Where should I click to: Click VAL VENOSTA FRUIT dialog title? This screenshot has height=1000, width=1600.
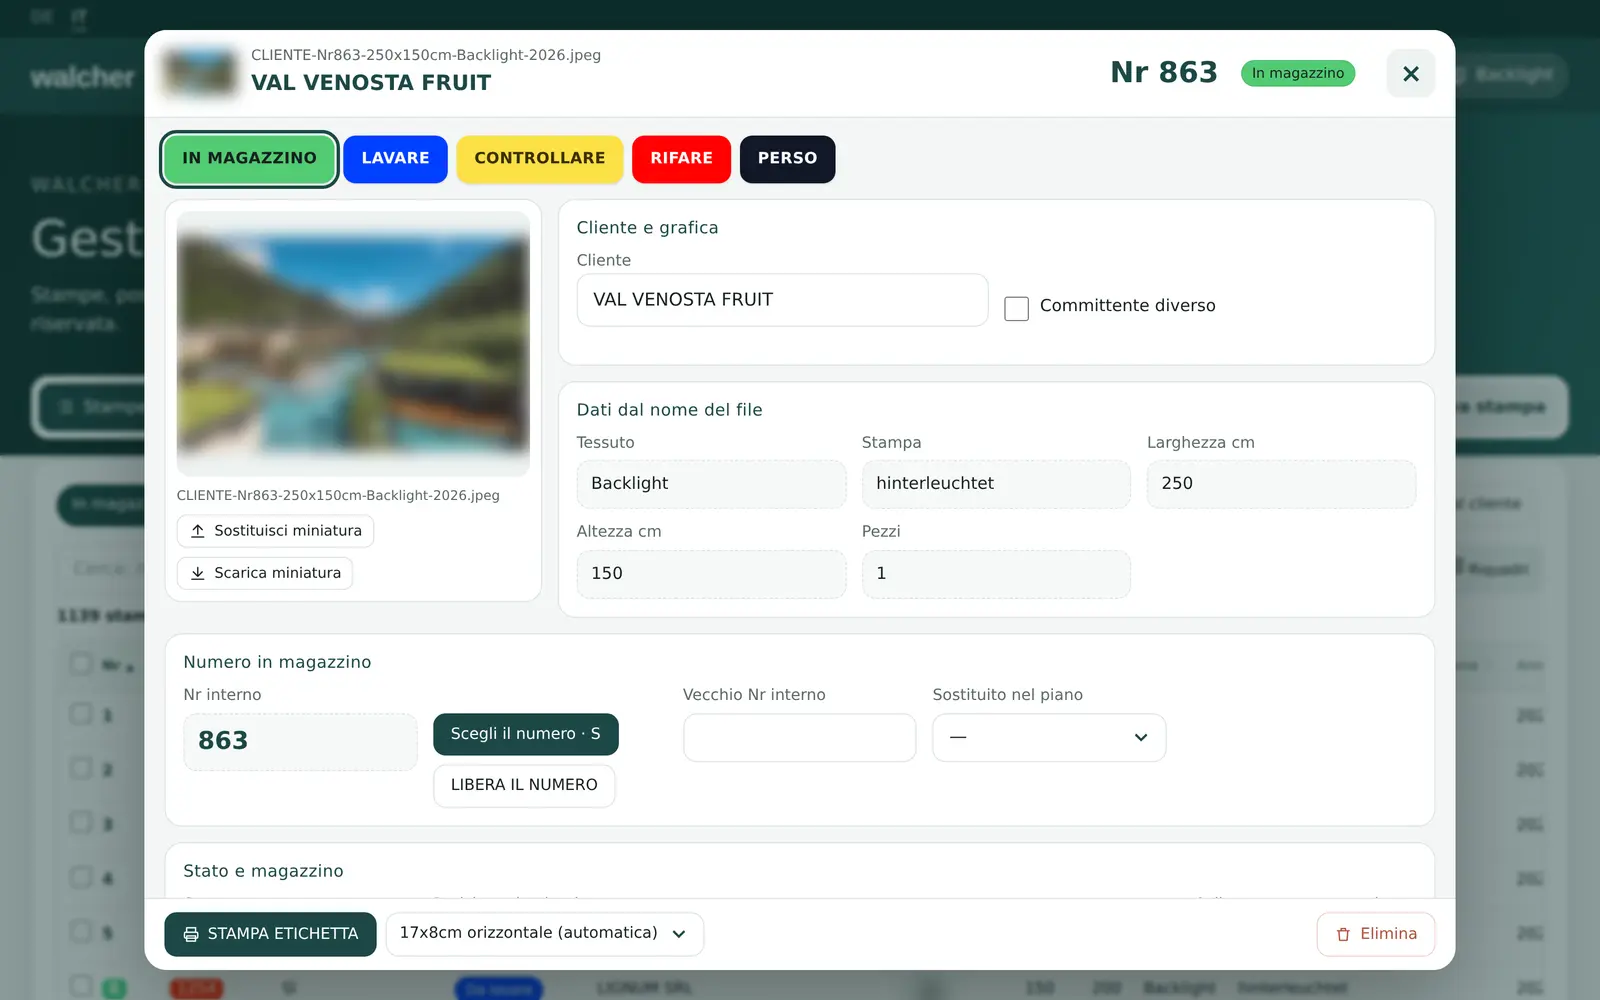[x=371, y=83]
